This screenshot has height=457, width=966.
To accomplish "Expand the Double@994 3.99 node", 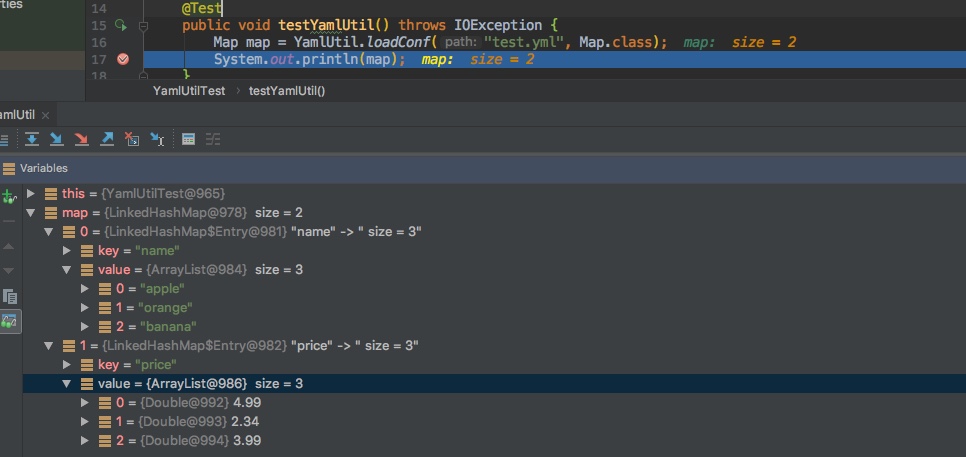I will pos(85,440).
